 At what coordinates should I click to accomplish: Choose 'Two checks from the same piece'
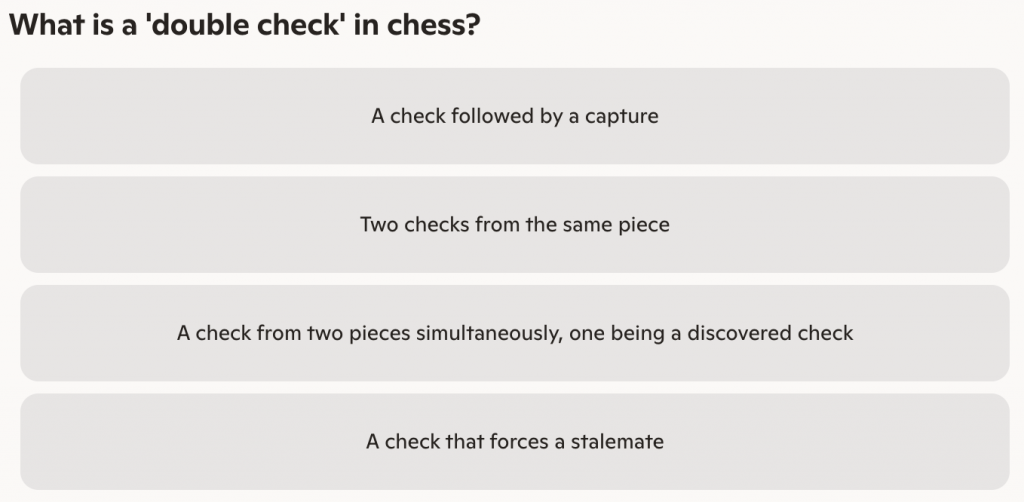pos(514,224)
